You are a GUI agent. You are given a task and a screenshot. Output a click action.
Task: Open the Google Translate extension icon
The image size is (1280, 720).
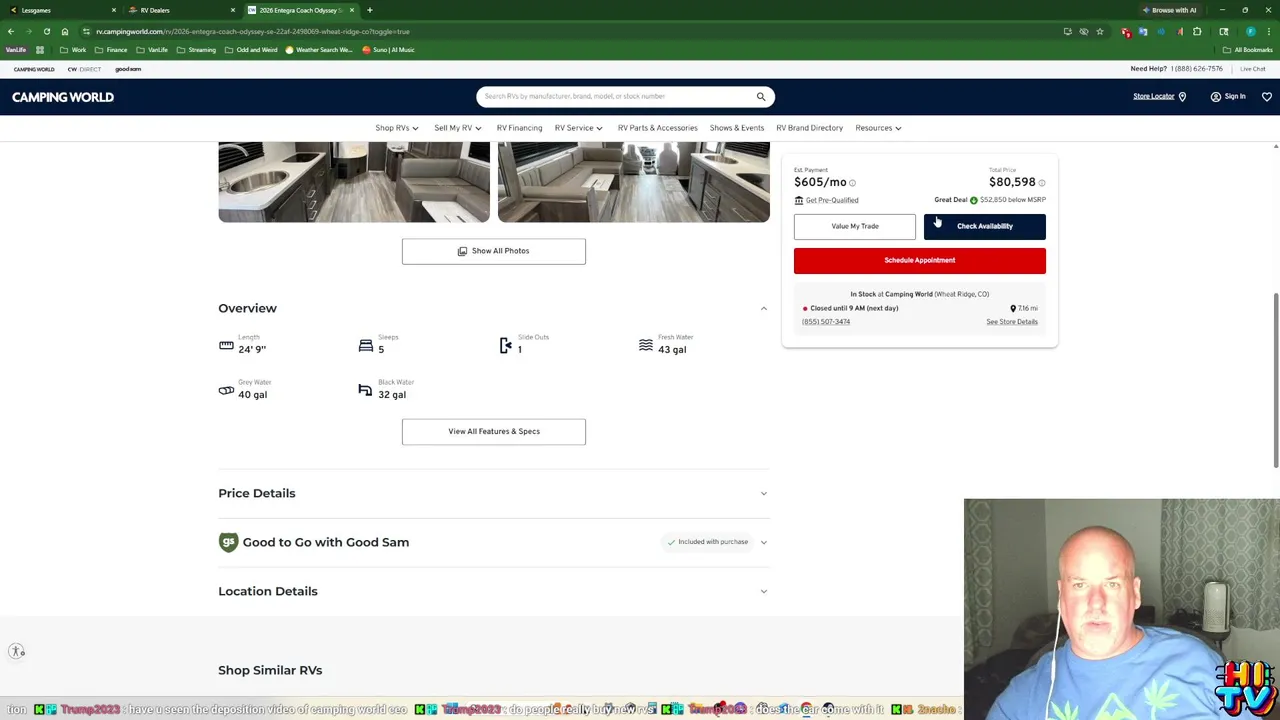point(1143,31)
